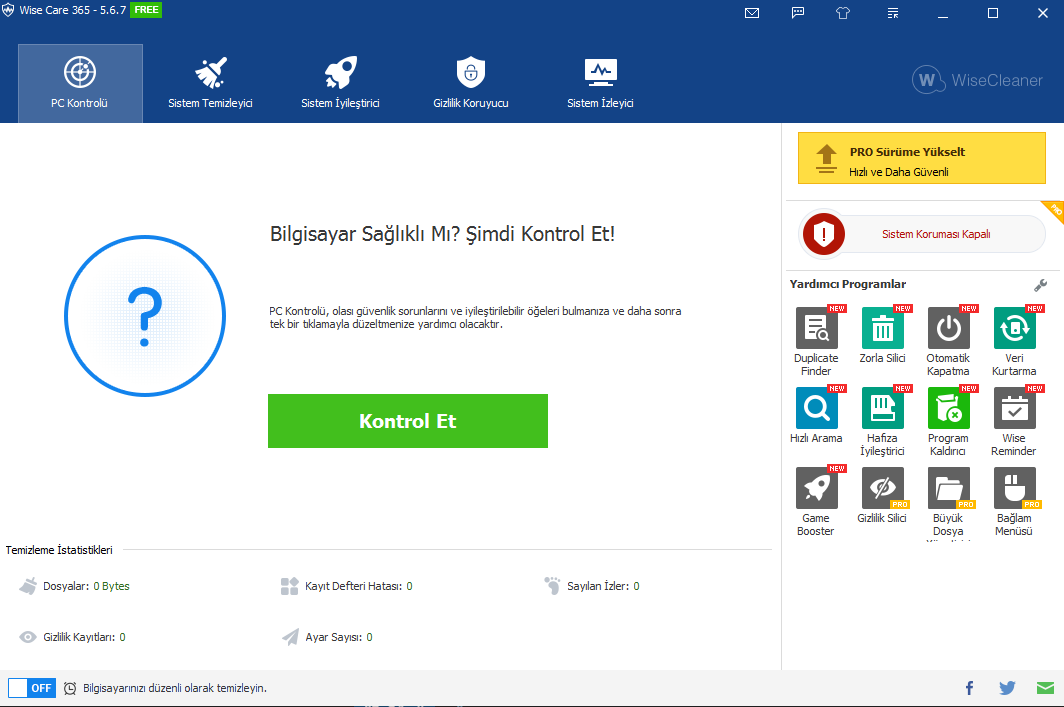Click the question mark circle
The image size is (1064, 707).
click(x=145, y=316)
